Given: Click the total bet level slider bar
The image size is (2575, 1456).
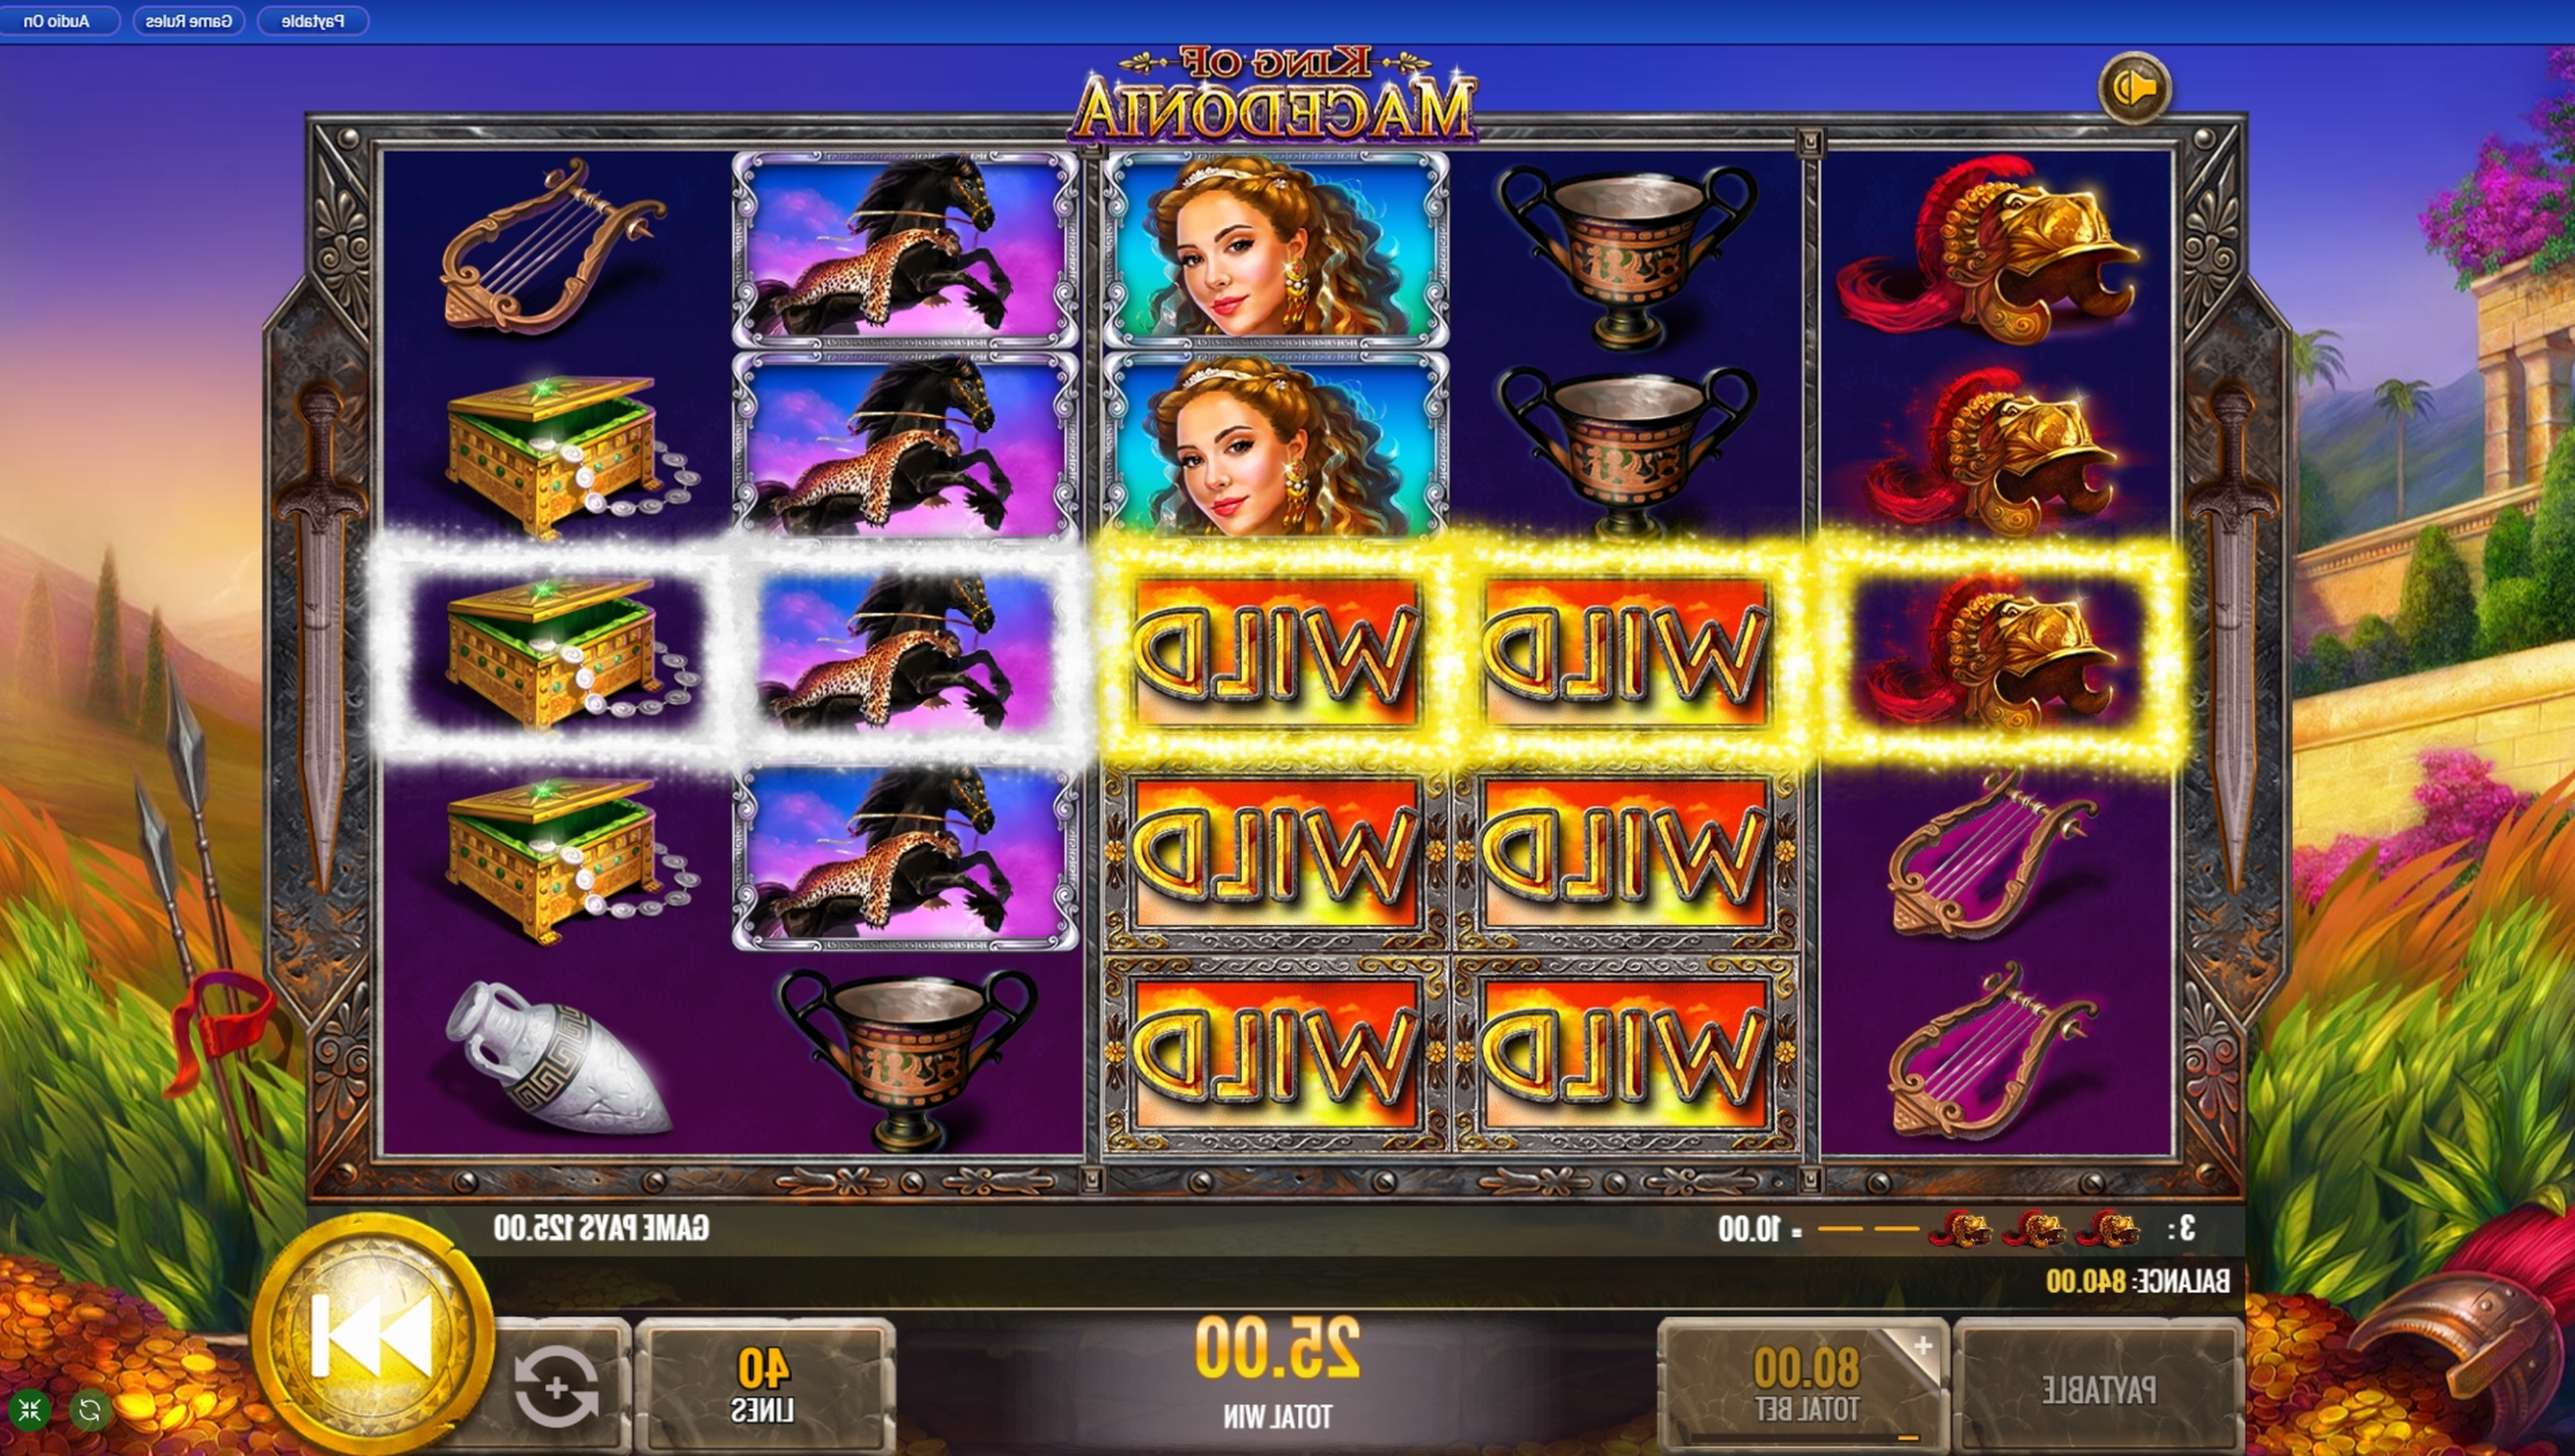Looking at the screenshot, I should [x=1805, y=1438].
